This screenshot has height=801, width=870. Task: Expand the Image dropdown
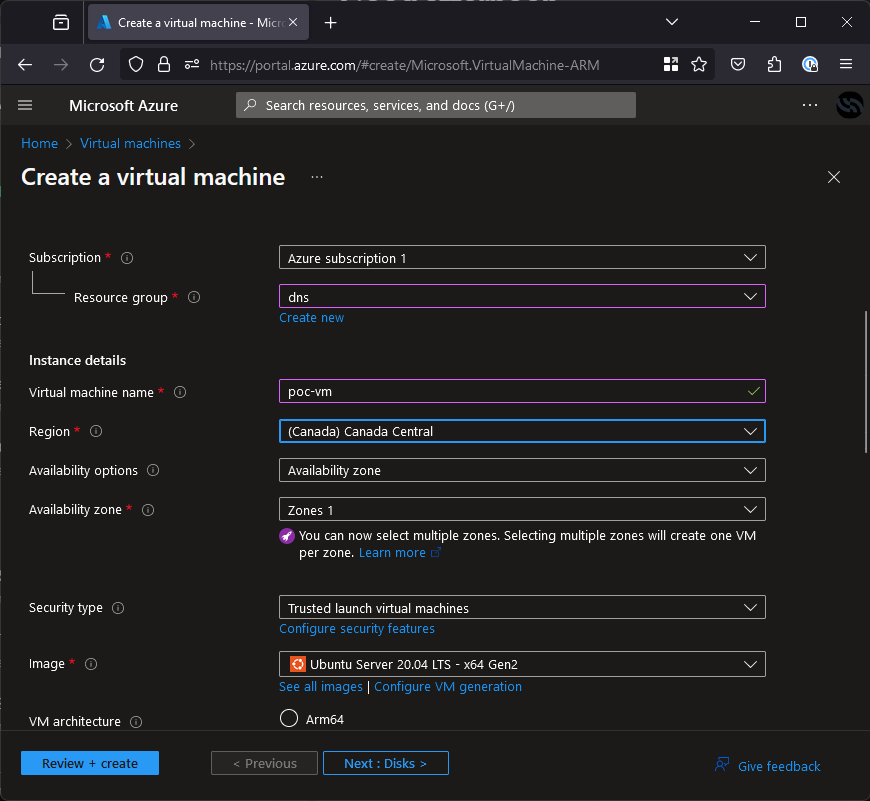point(522,664)
